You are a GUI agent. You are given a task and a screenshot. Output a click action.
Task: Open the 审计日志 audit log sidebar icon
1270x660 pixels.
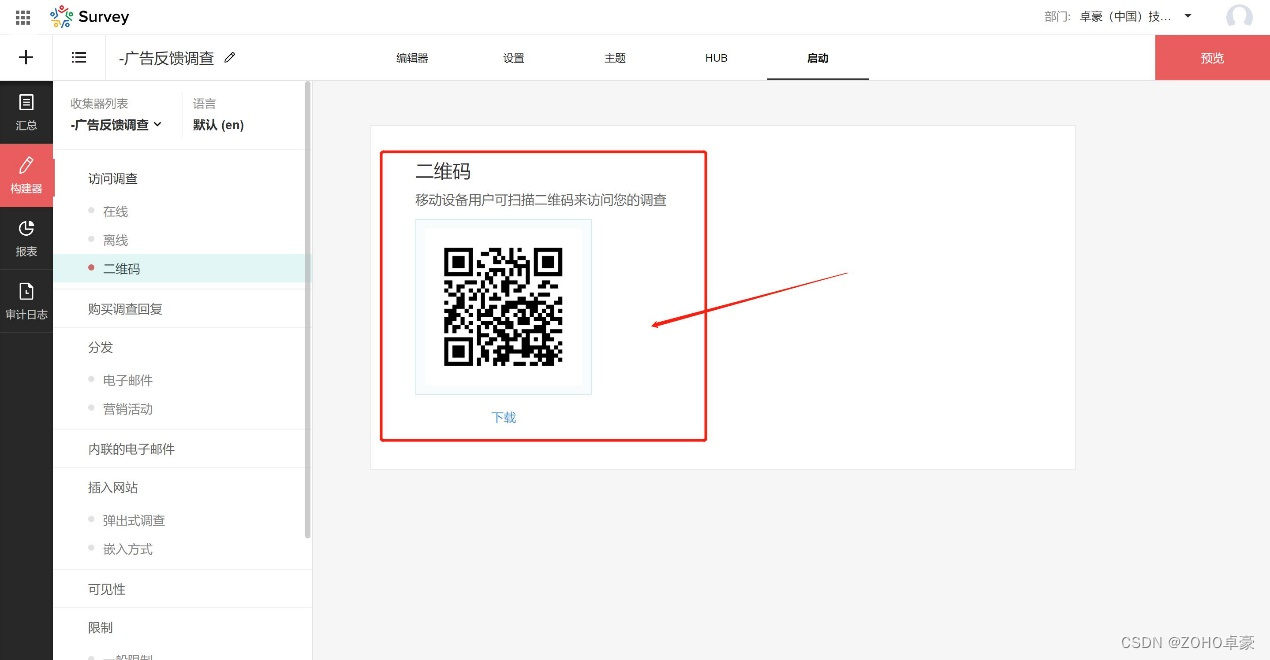tap(26, 302)
